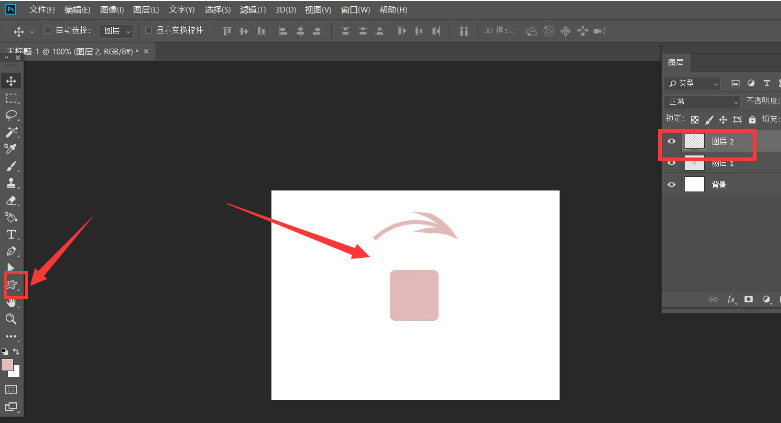Click the auto-align layers icon

(463, 31)
